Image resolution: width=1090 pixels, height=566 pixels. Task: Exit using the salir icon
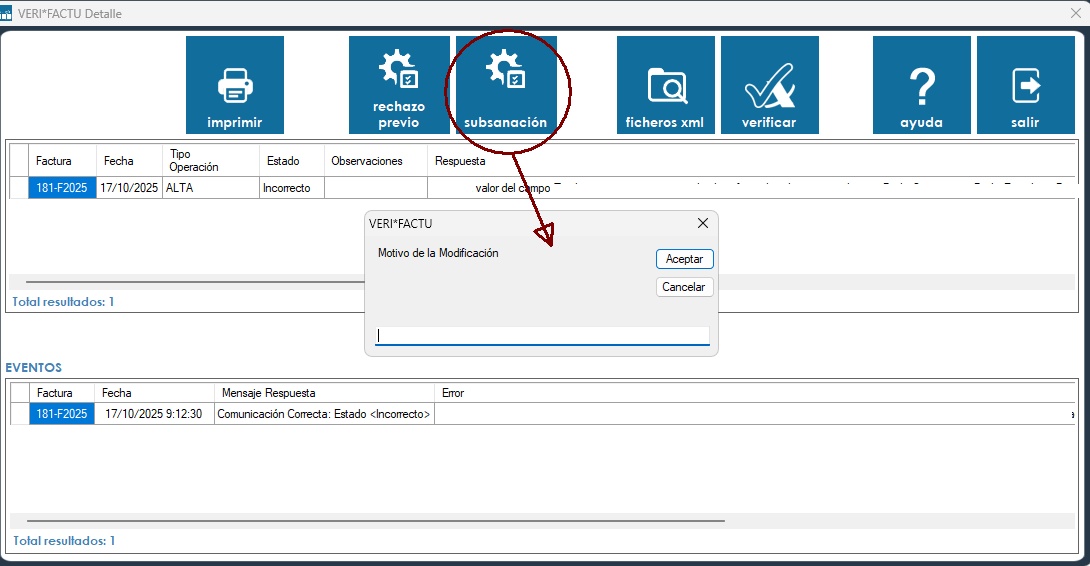[x=1025, y=86]
